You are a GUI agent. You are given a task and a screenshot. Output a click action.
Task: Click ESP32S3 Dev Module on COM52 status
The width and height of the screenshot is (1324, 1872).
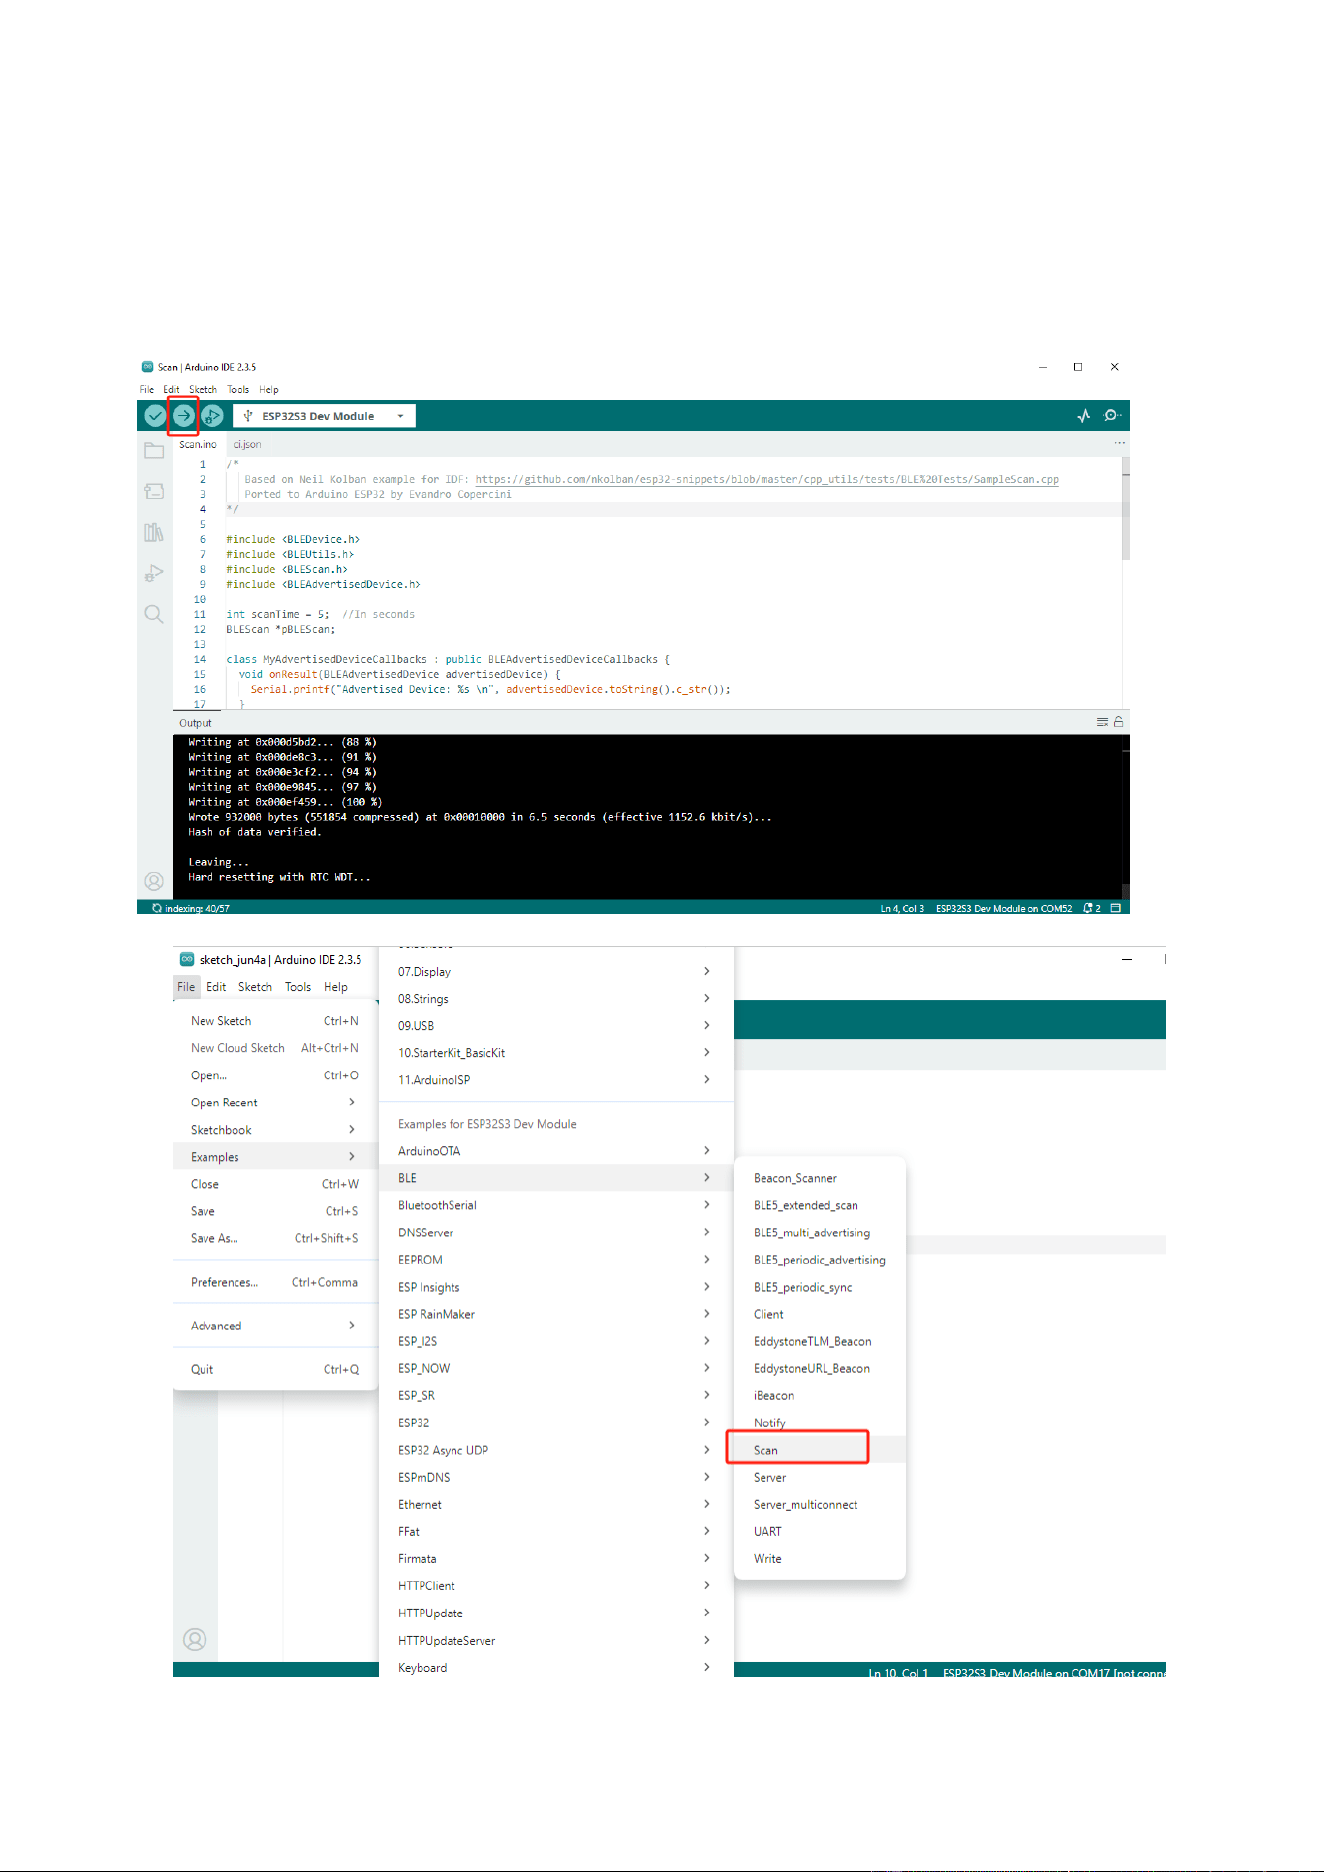click(1004, 908)
